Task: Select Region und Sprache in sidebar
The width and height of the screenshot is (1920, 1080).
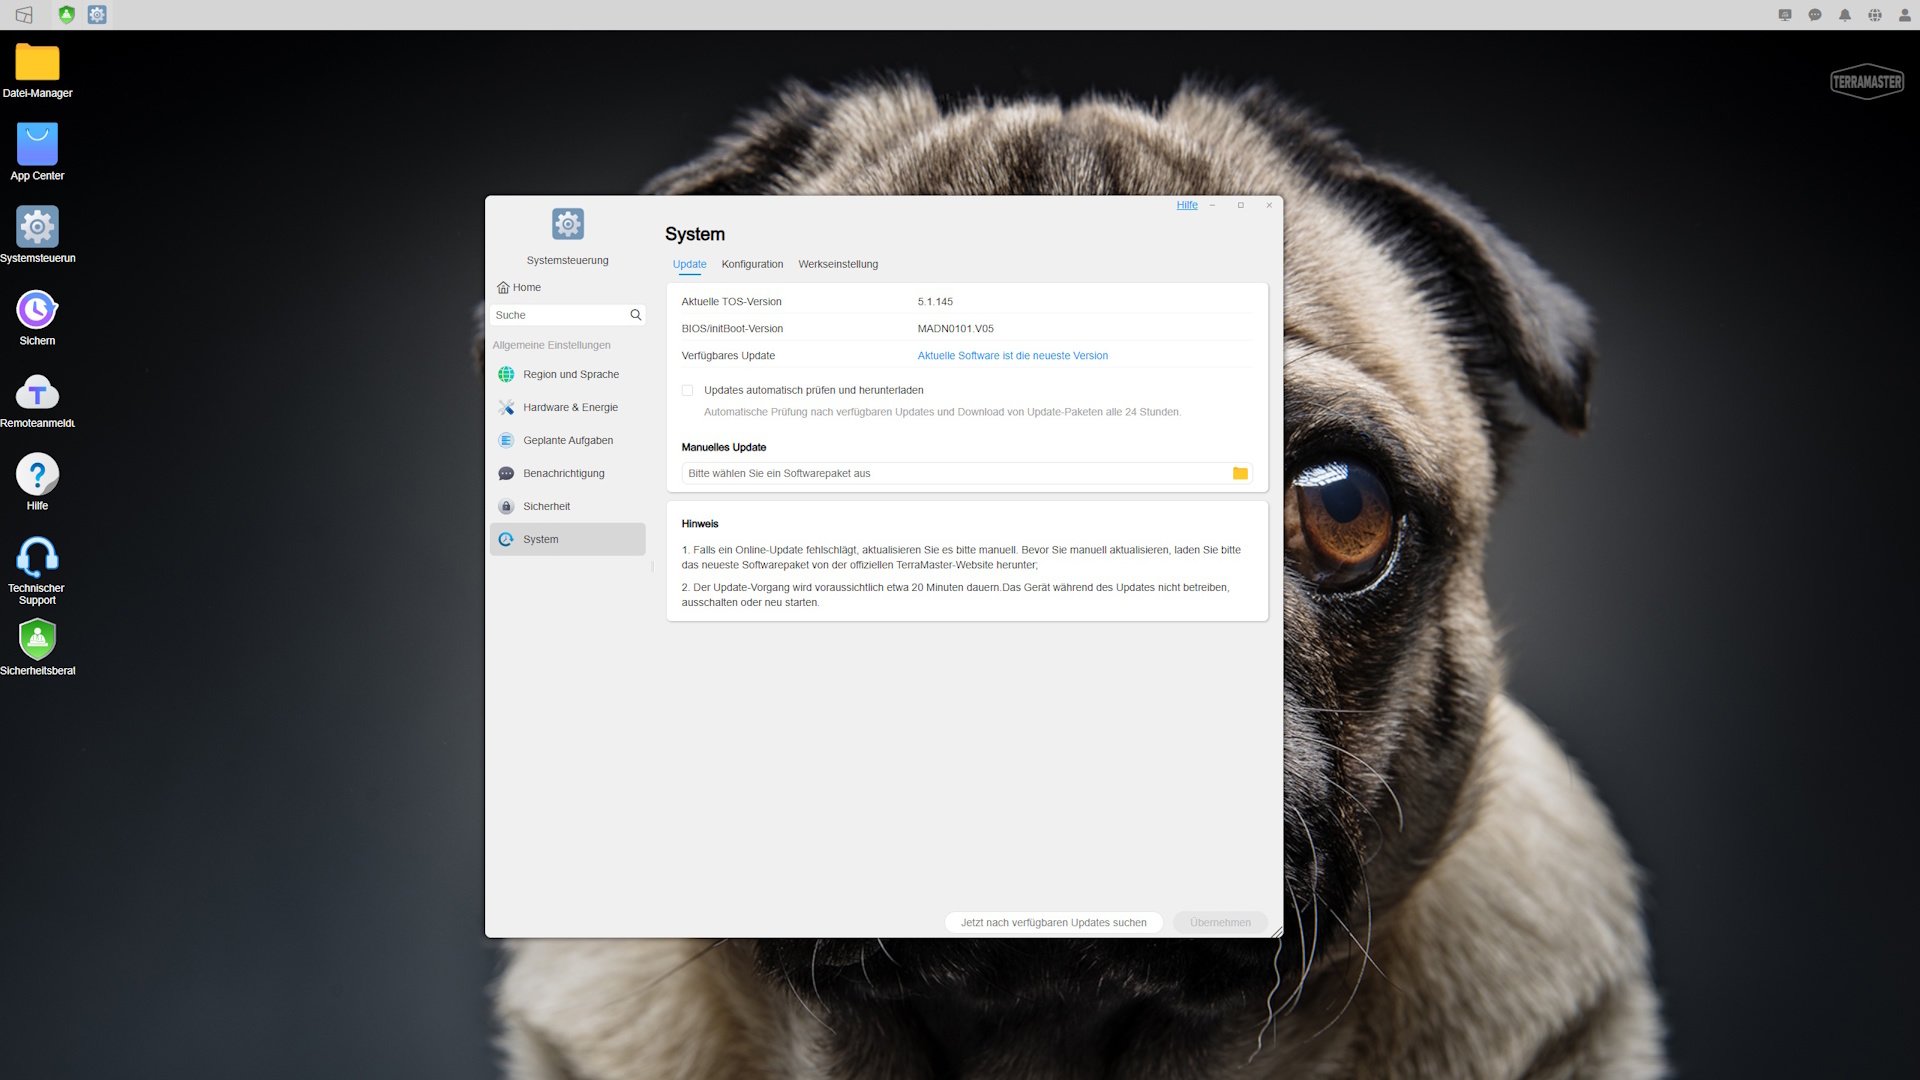Action: tap(570, 375)
